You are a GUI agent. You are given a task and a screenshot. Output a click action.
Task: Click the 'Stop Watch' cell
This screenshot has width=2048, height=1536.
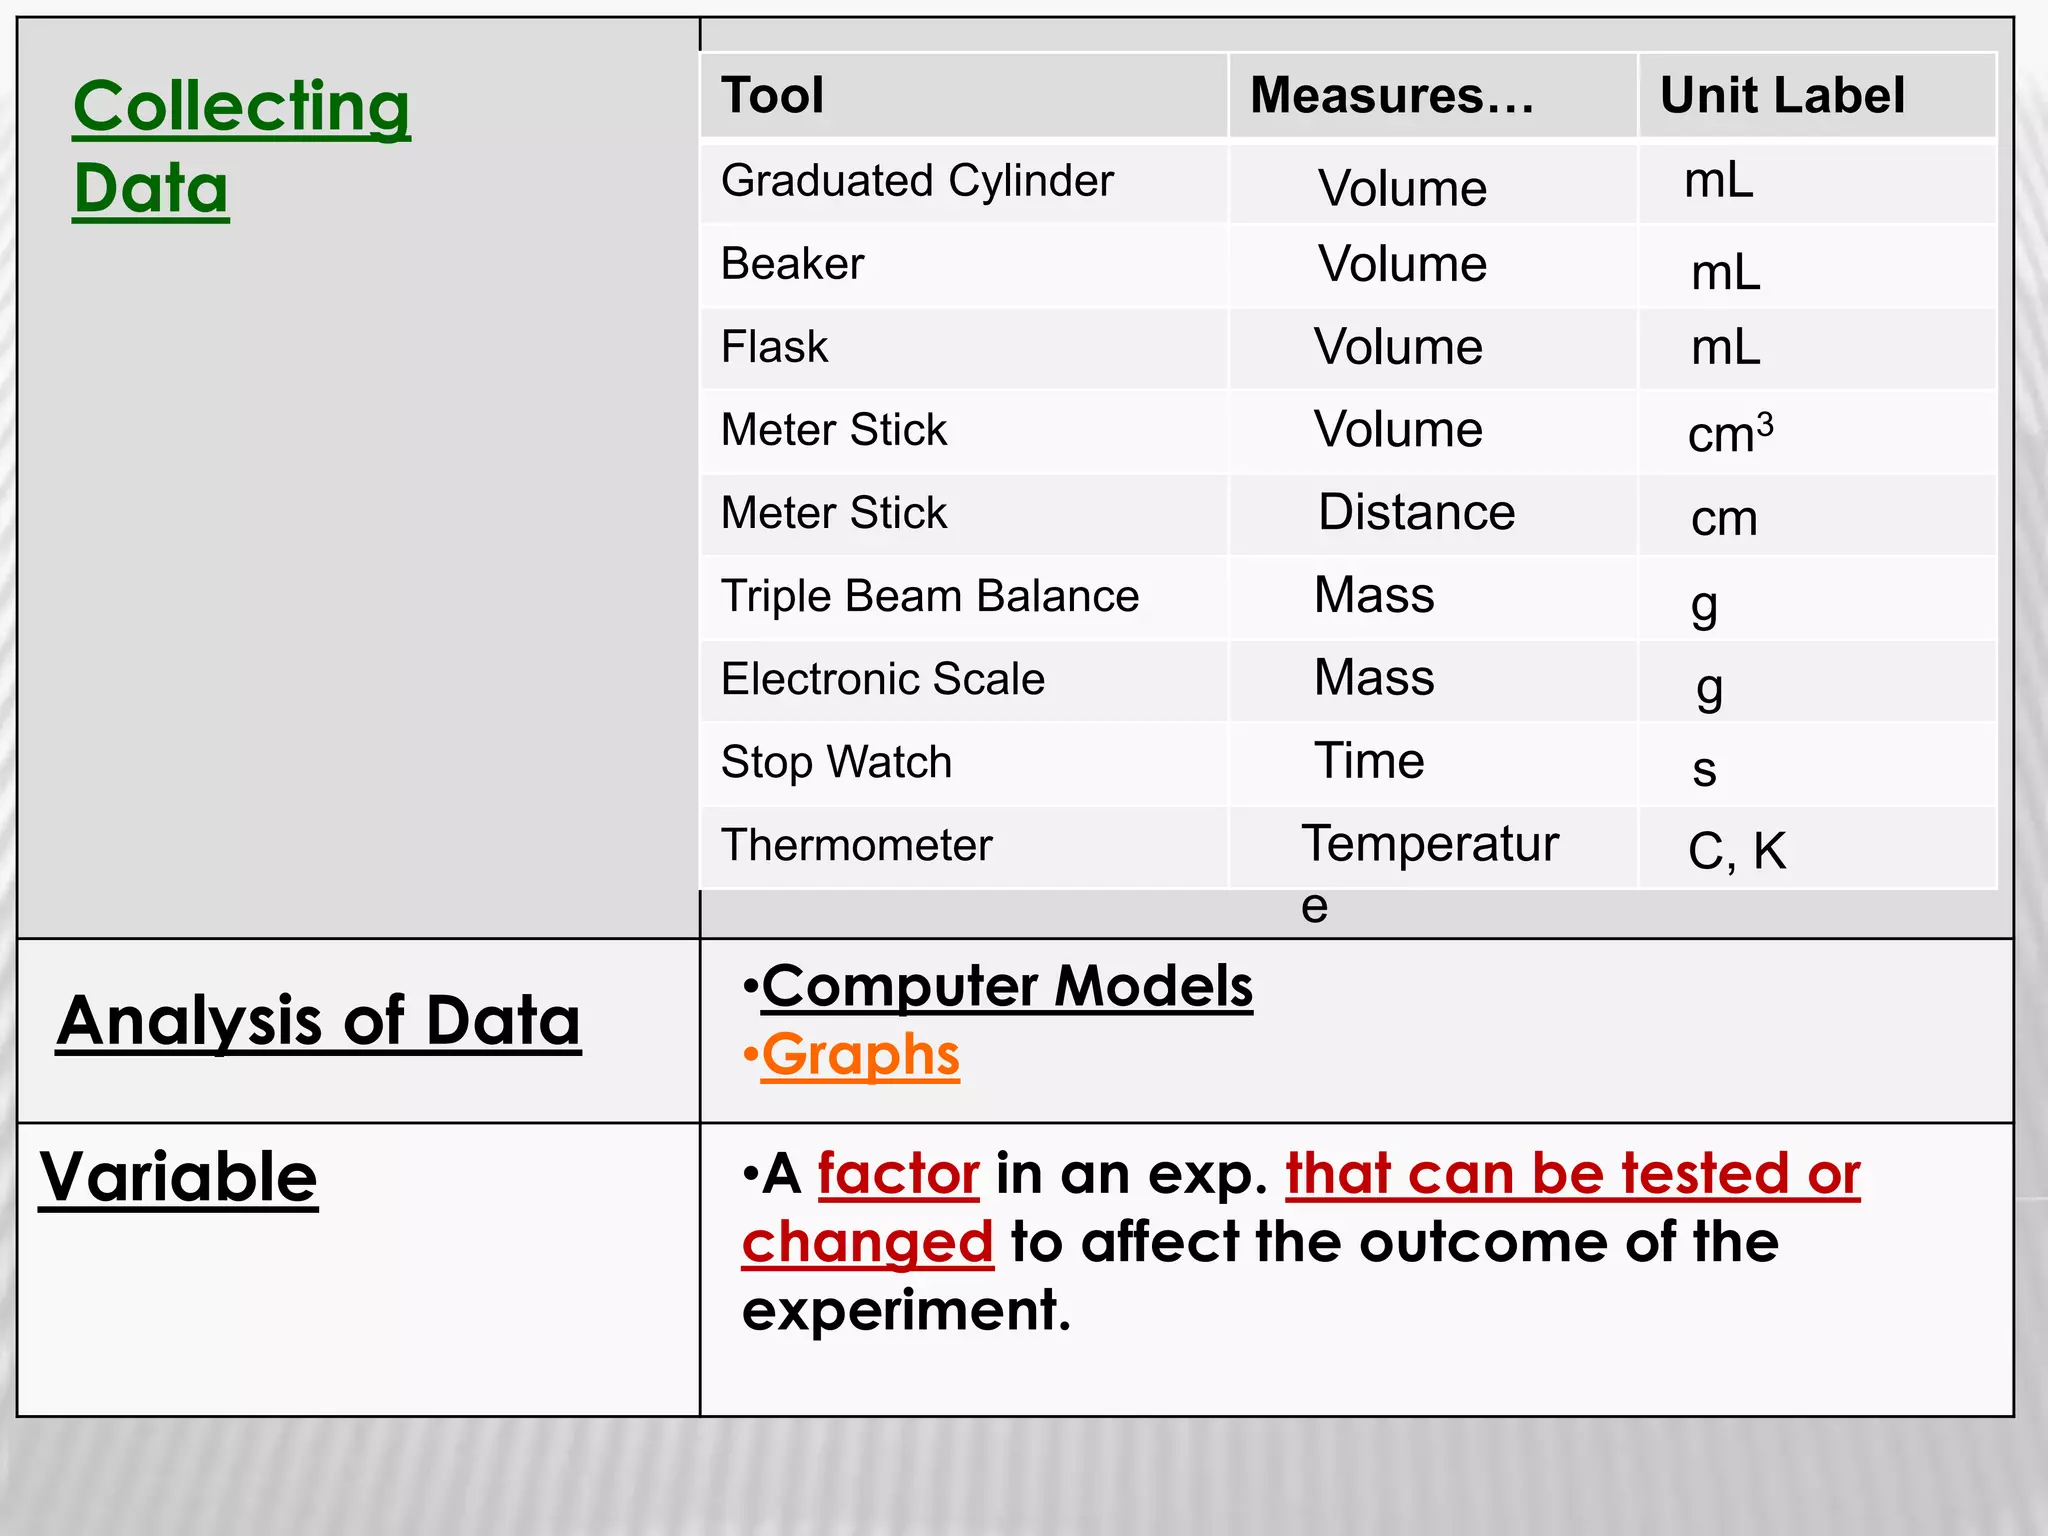click(964, 763)
